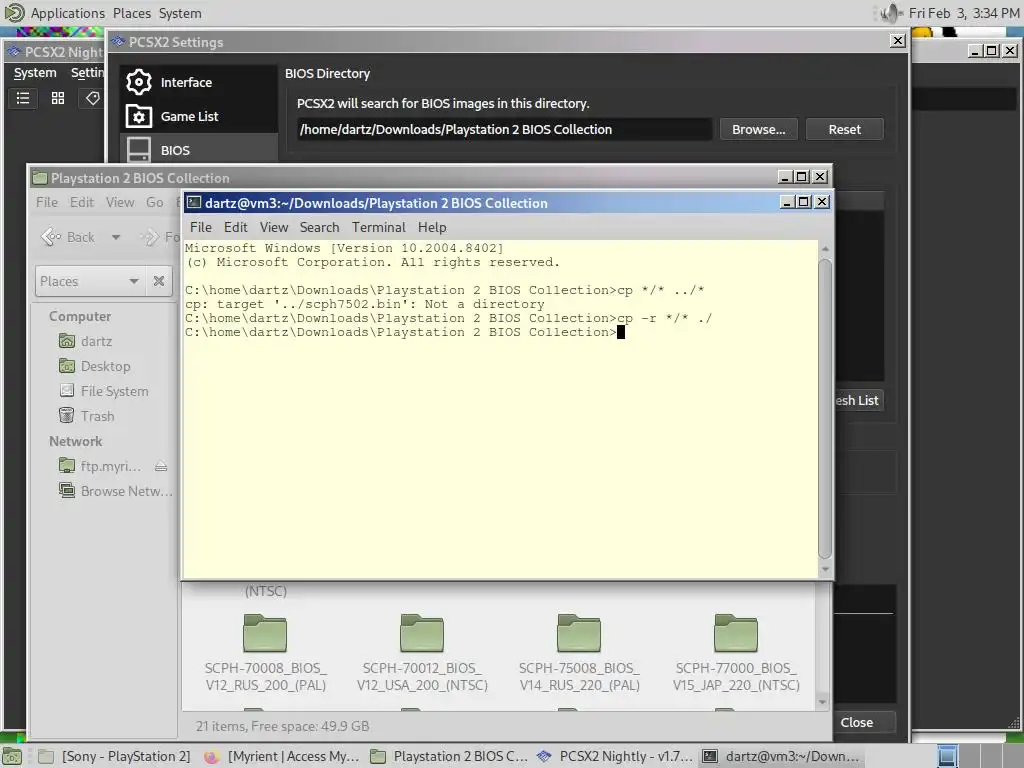
Task: Open System menu in PCSX2 Nightly window
Action: (35, 72)
